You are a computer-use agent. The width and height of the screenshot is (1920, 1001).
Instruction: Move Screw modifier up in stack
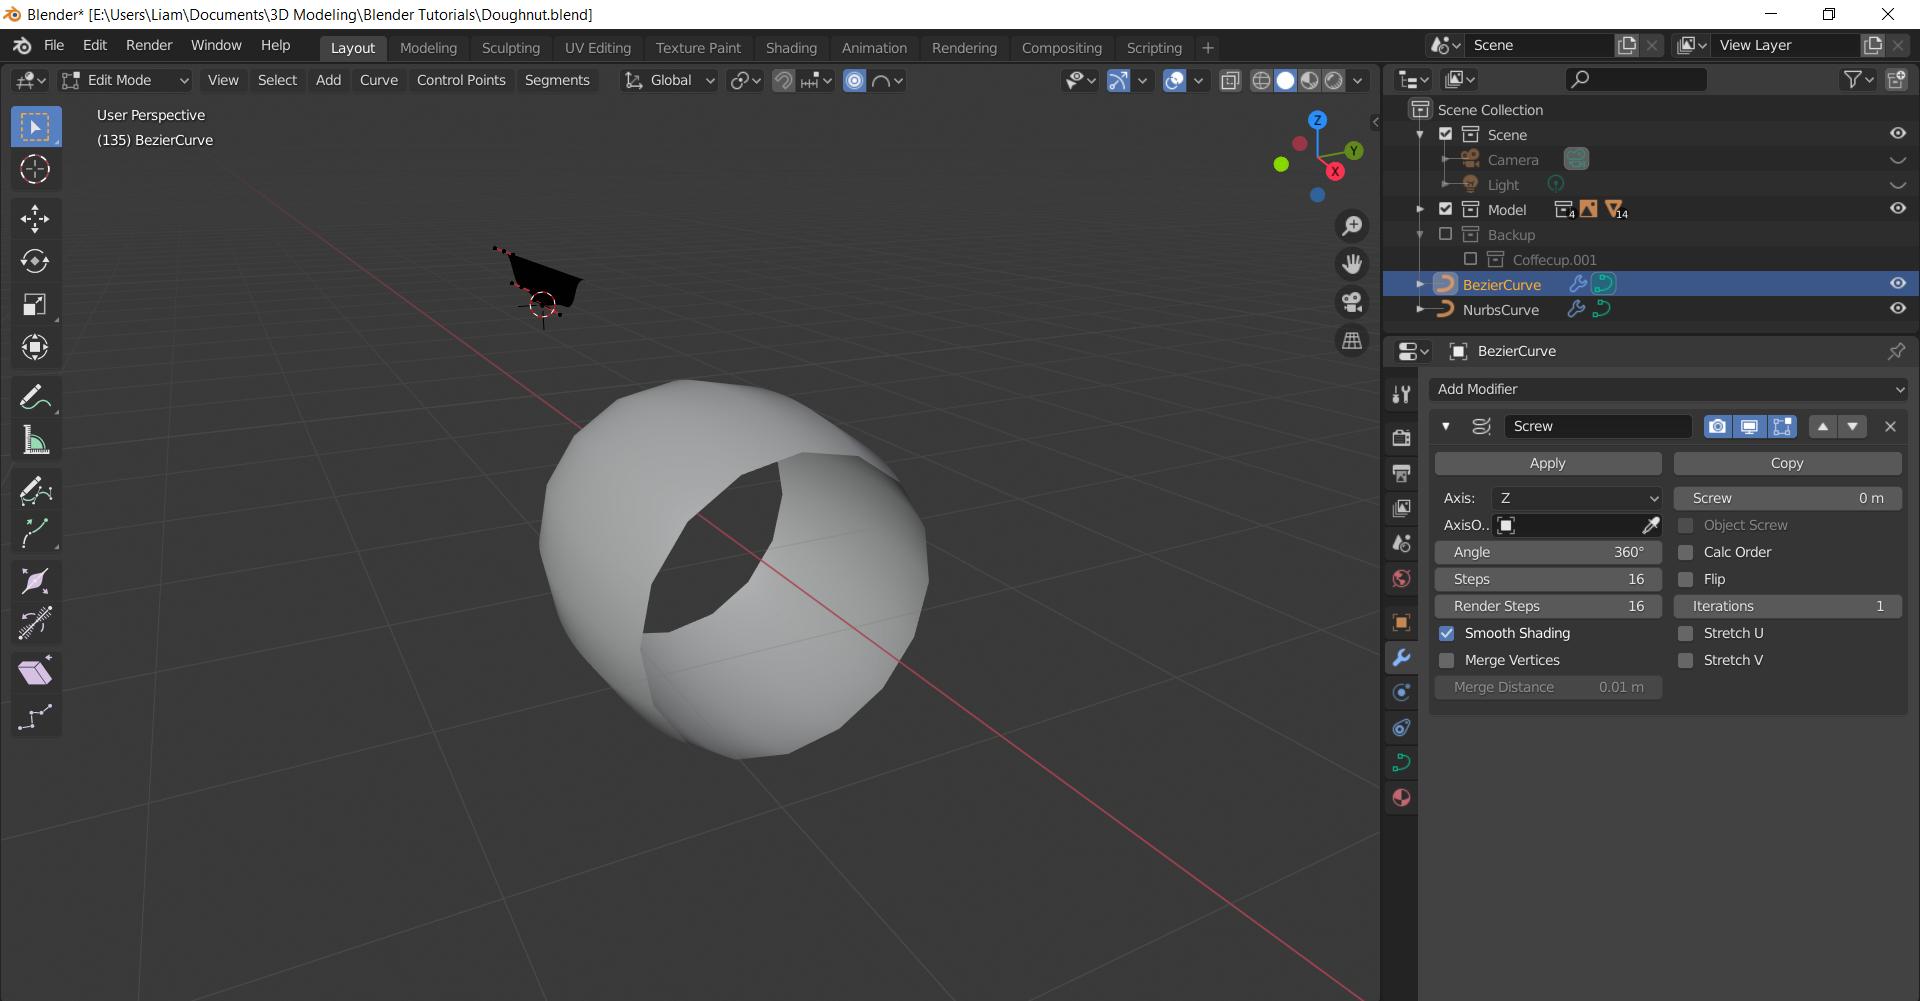1823,426
